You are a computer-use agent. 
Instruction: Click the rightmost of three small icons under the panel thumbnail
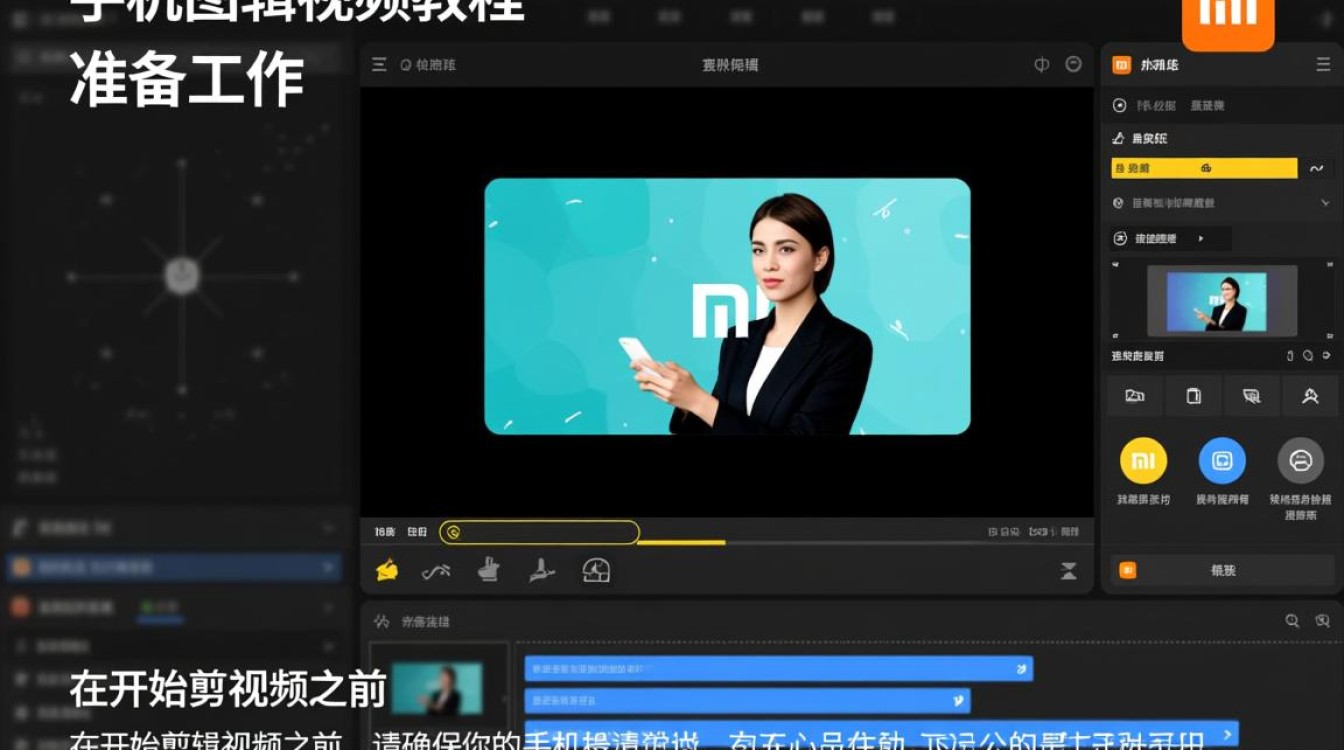[1327, 356]
